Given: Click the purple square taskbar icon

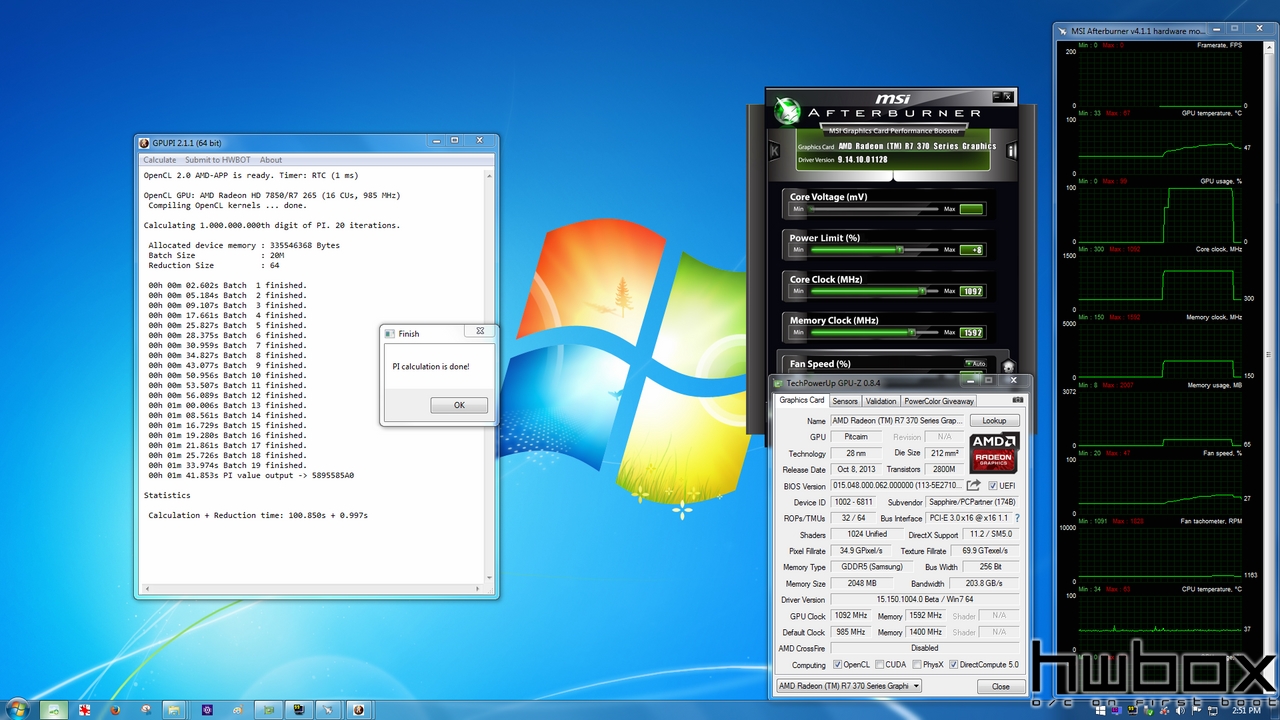Looking at the screenshot, I should (207, 710).
